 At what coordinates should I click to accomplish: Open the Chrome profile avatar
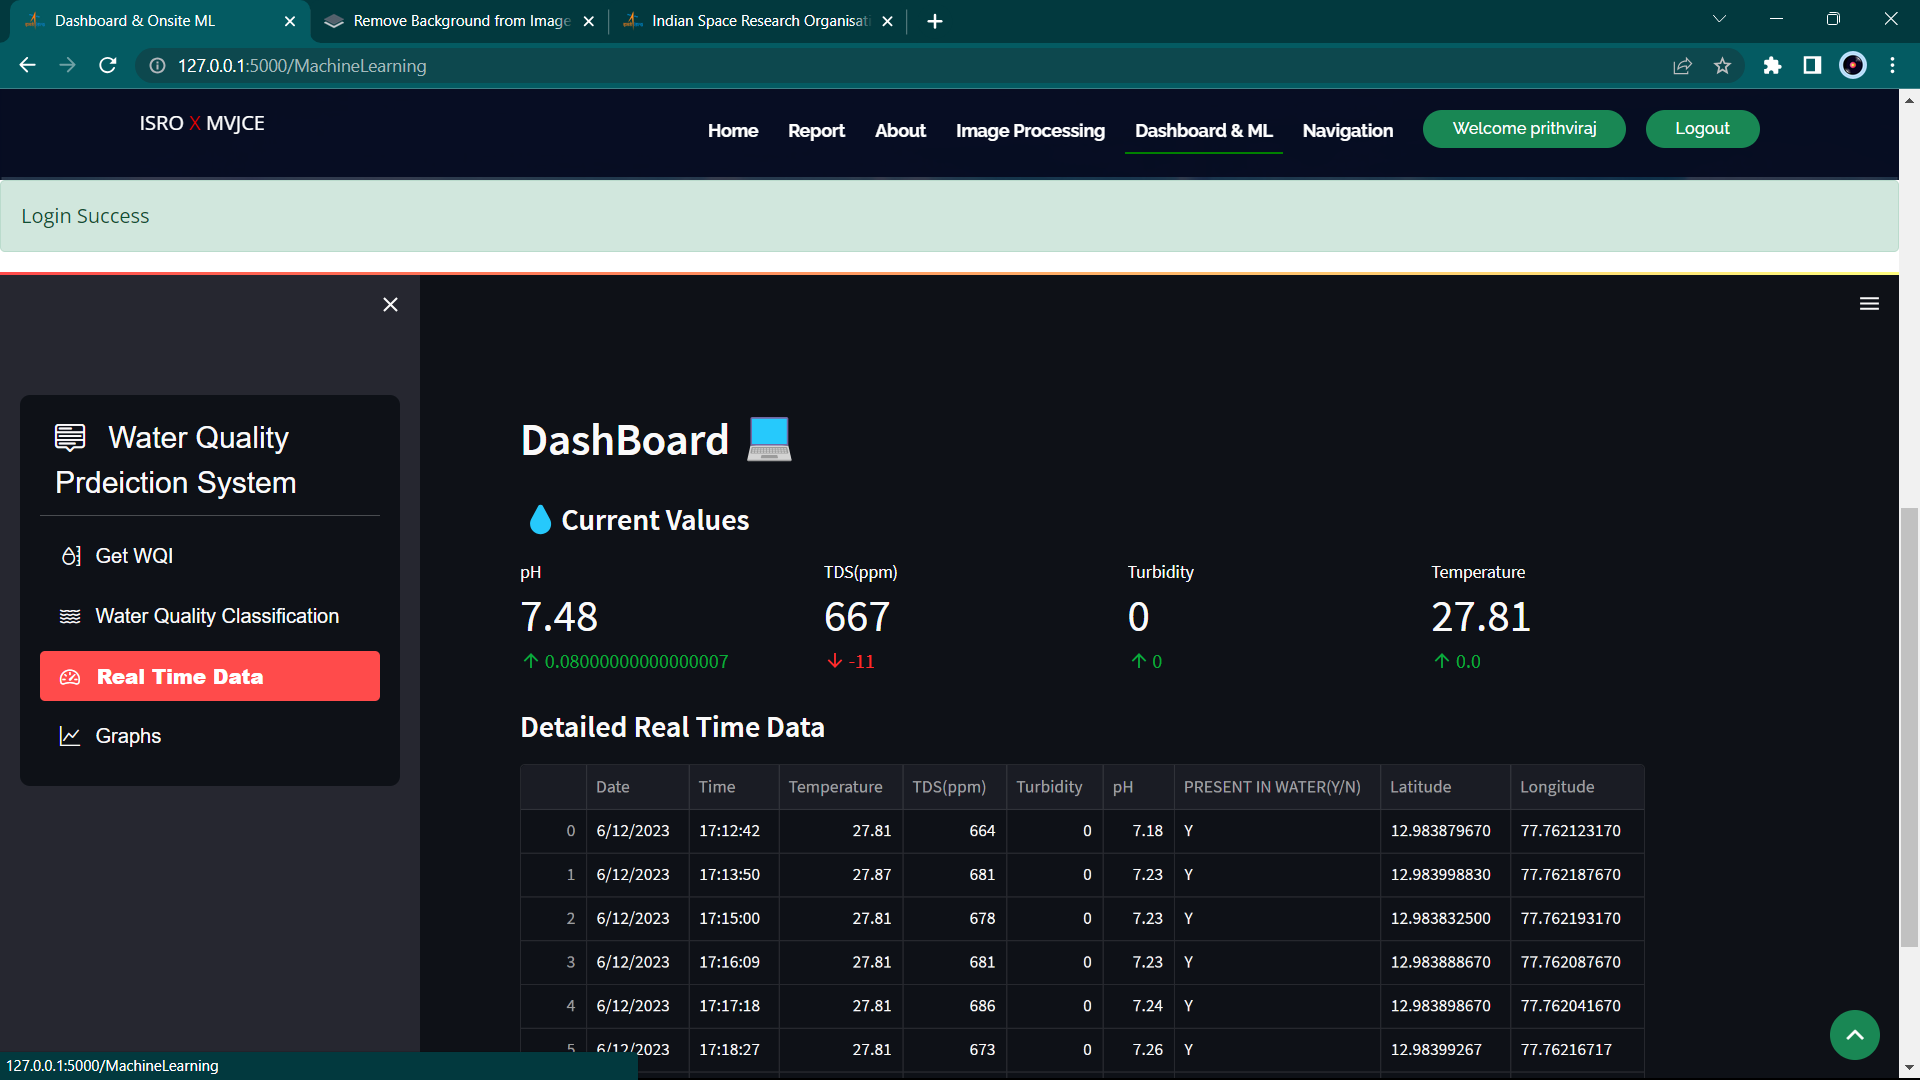[x=1853, y=65]
